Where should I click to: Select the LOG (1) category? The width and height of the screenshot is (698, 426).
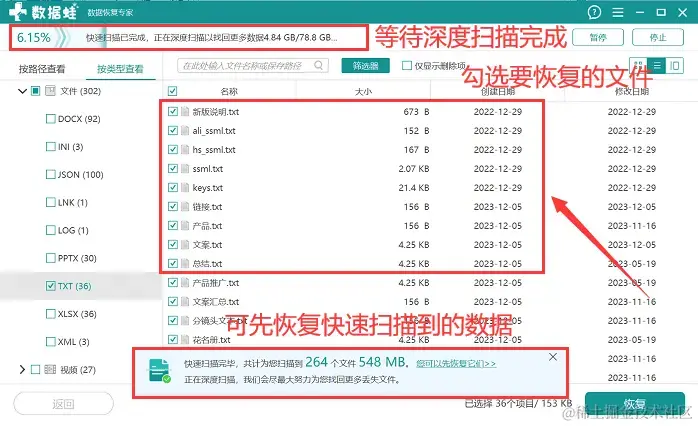(x=73, y=230)
